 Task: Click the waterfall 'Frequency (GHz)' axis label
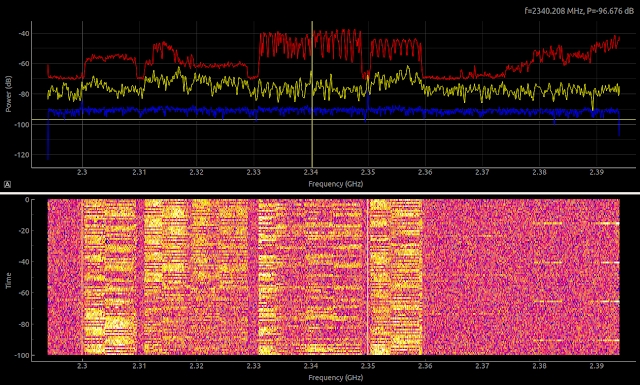coord(336,378)
